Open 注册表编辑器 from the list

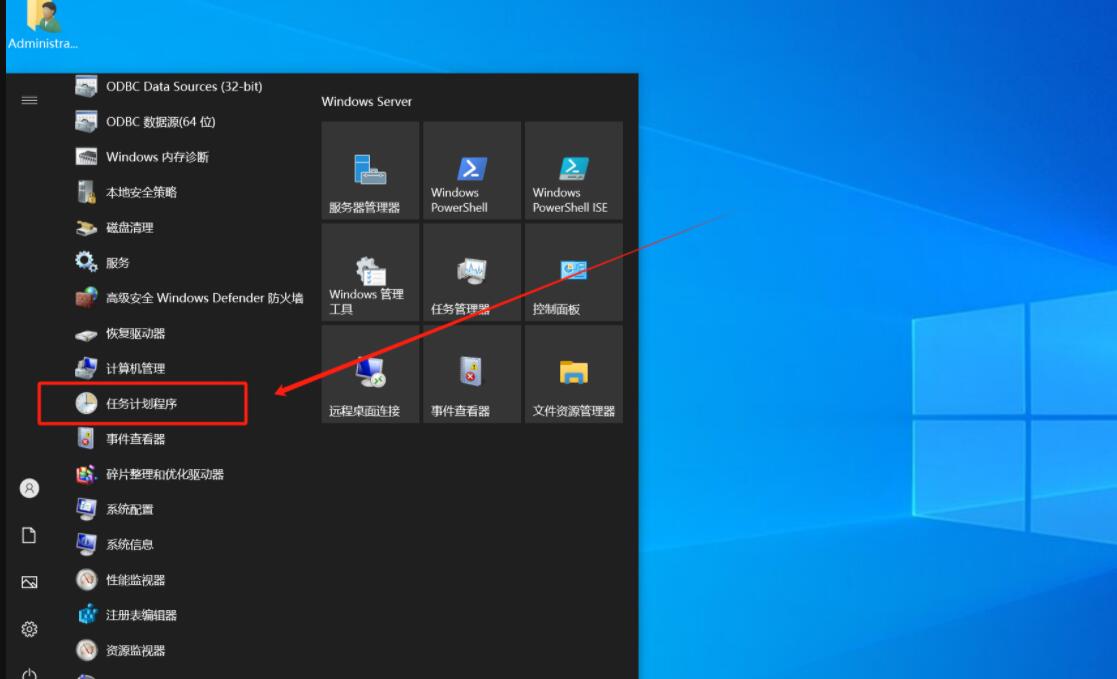[x=141, y=615]
